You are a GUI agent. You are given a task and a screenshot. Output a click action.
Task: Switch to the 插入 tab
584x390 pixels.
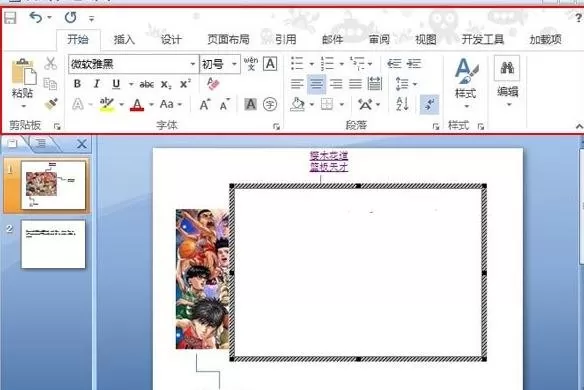(x=124, y=39)
